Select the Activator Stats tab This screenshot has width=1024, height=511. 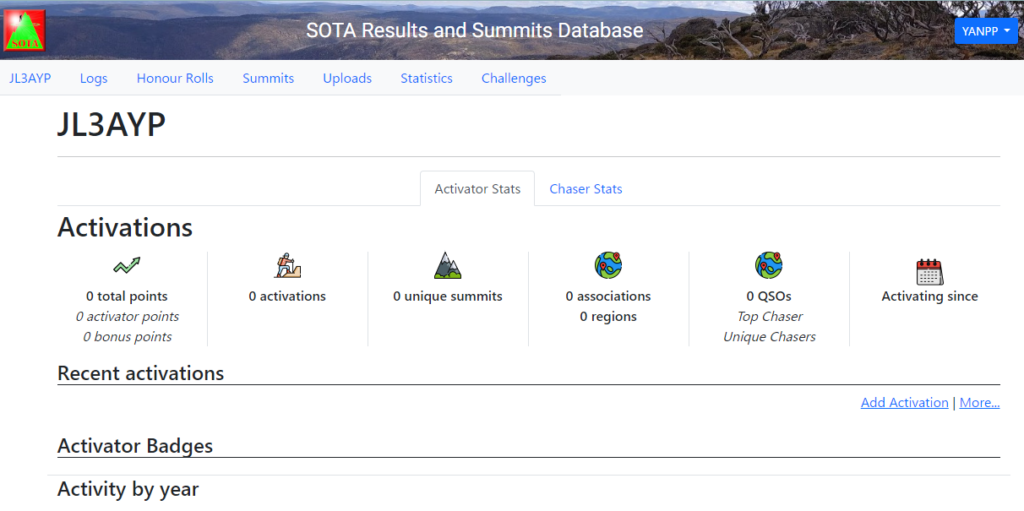coord(477,189)
